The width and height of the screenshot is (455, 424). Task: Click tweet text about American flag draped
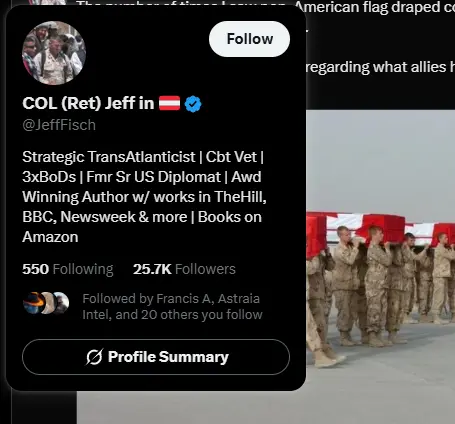coord(374,7)
